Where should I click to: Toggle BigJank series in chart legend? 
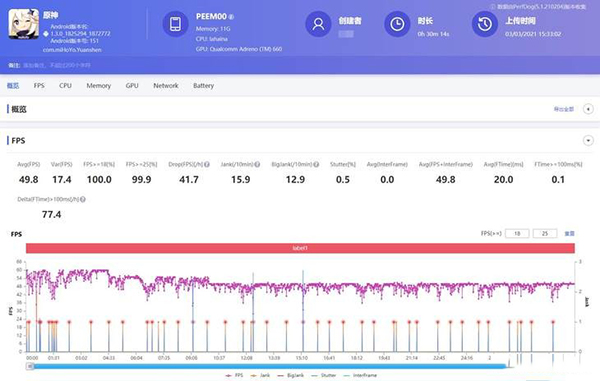[x=290, y=375]
